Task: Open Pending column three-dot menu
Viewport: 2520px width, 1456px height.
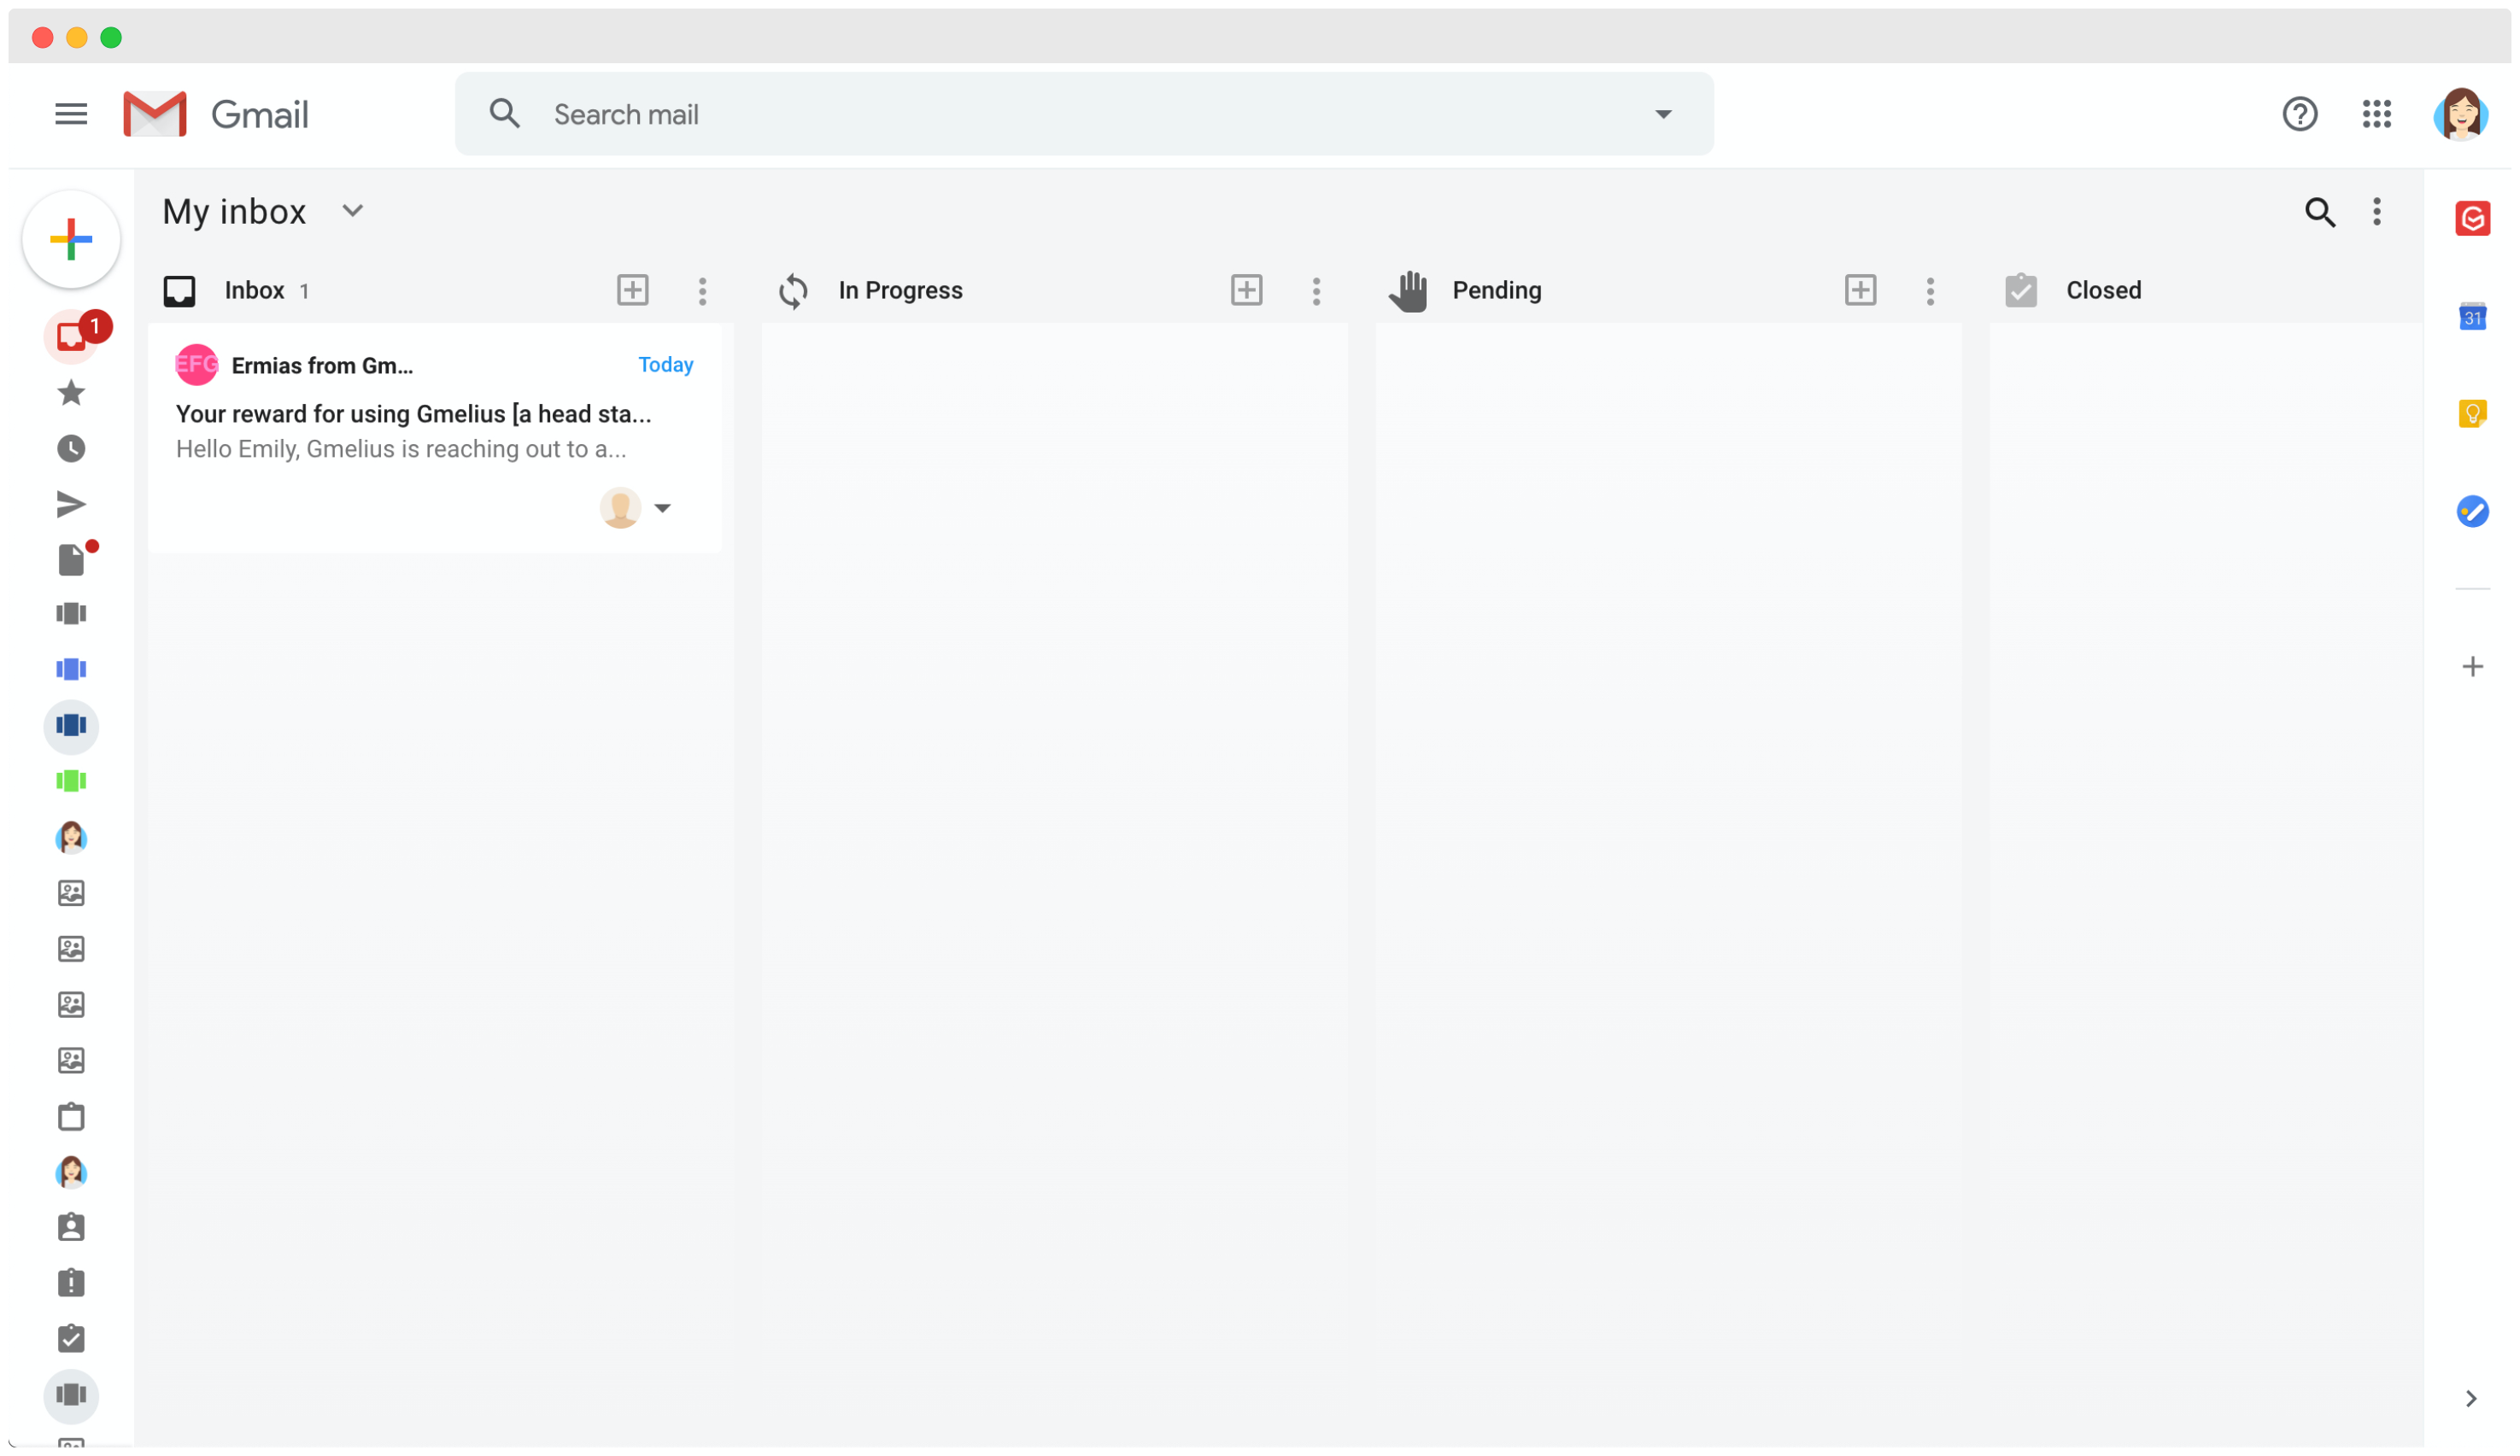Action: [x=1930, y=291]
